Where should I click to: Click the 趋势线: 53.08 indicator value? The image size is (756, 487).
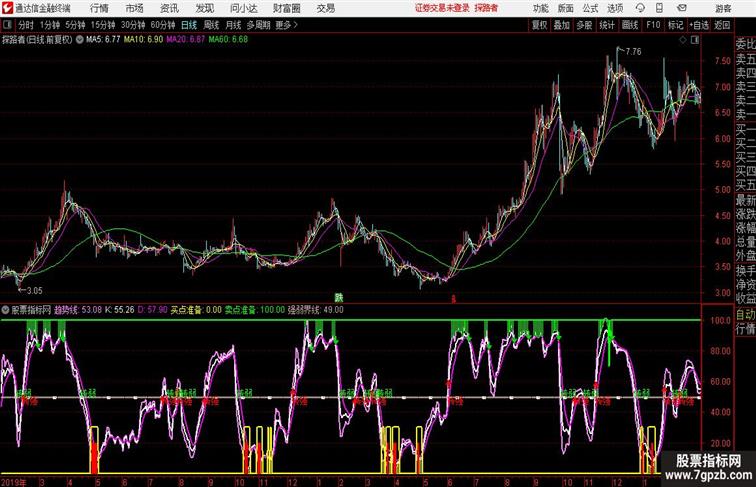[x=78, y=310]
